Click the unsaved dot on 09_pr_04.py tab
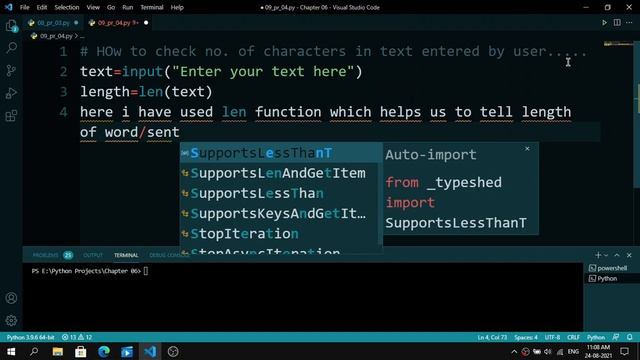 coord(146,23)
